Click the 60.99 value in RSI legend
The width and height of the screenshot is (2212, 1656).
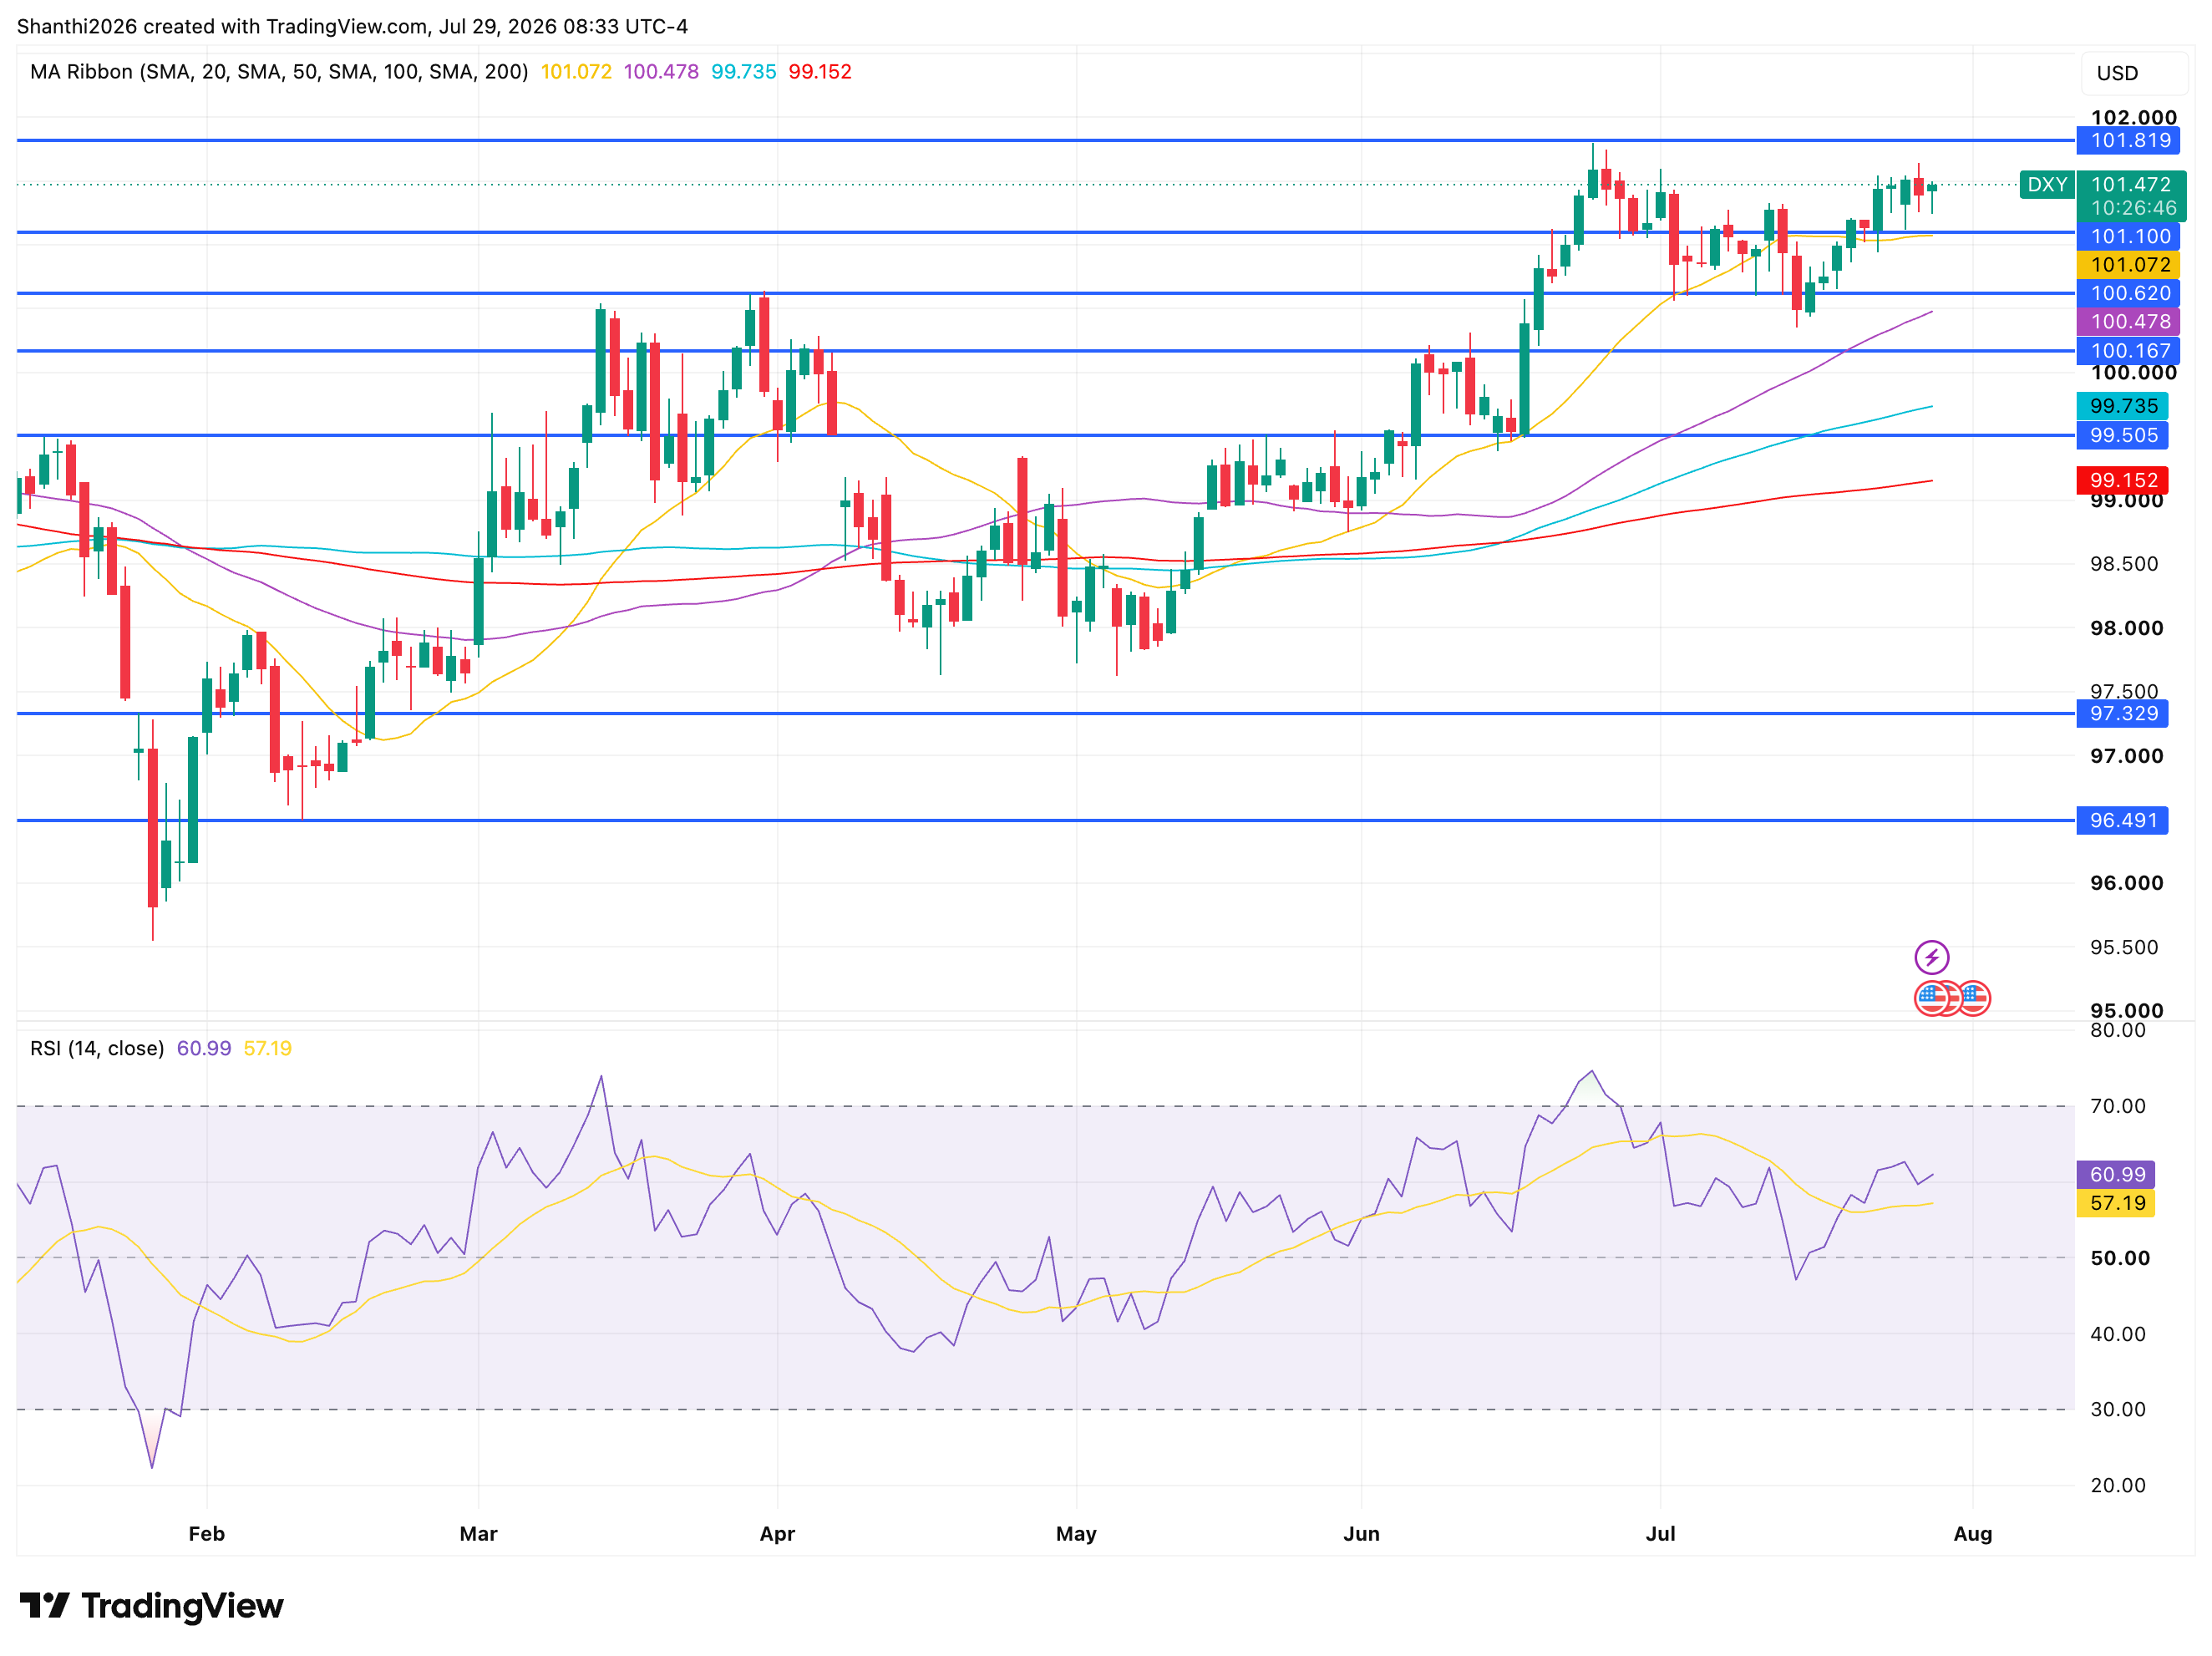tap(204, 1048)
